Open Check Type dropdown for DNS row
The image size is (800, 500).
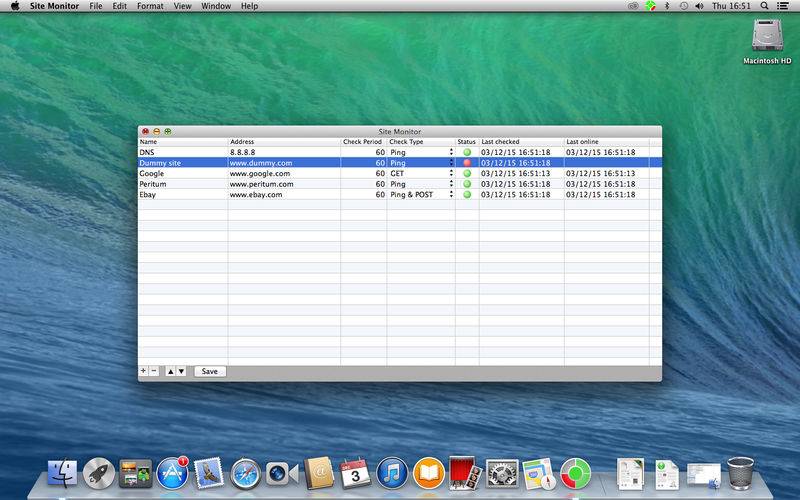(x=451, y=151)
